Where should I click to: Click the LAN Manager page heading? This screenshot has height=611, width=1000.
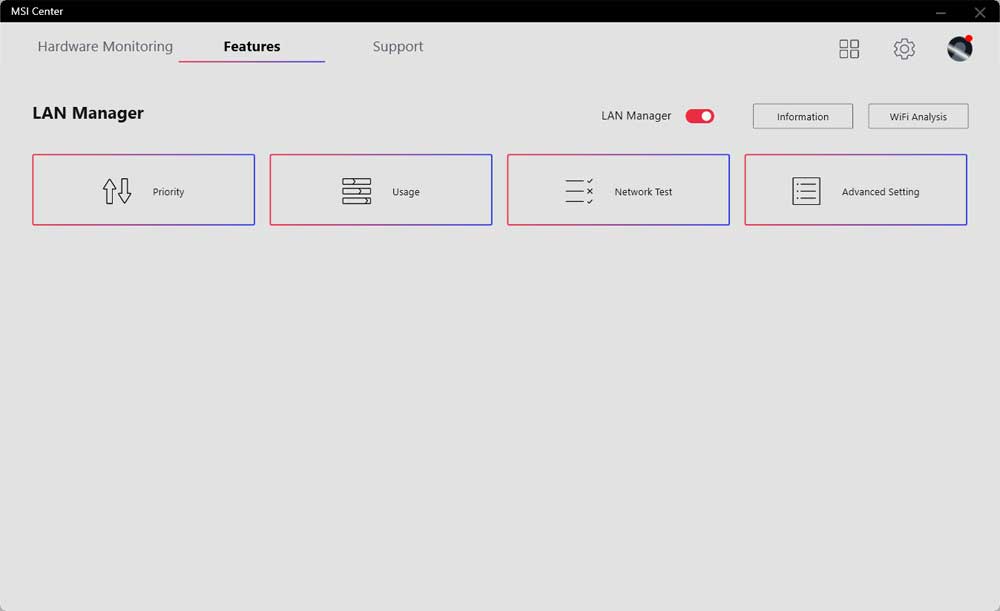coord(88,114)
